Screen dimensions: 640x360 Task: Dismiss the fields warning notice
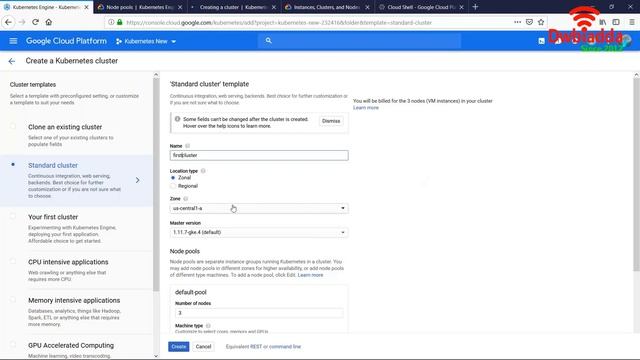click(x=331, y=121)
